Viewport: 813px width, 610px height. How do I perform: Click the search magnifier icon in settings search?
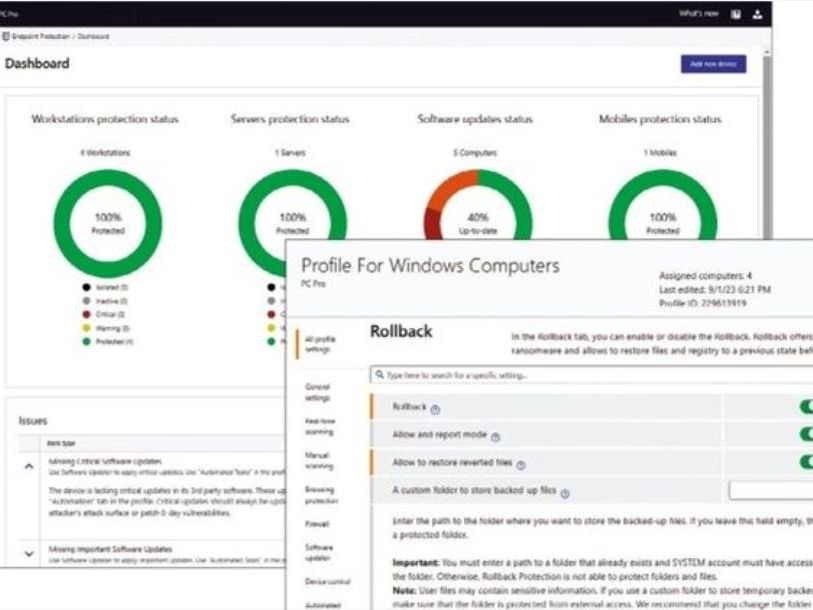(380, 374)
